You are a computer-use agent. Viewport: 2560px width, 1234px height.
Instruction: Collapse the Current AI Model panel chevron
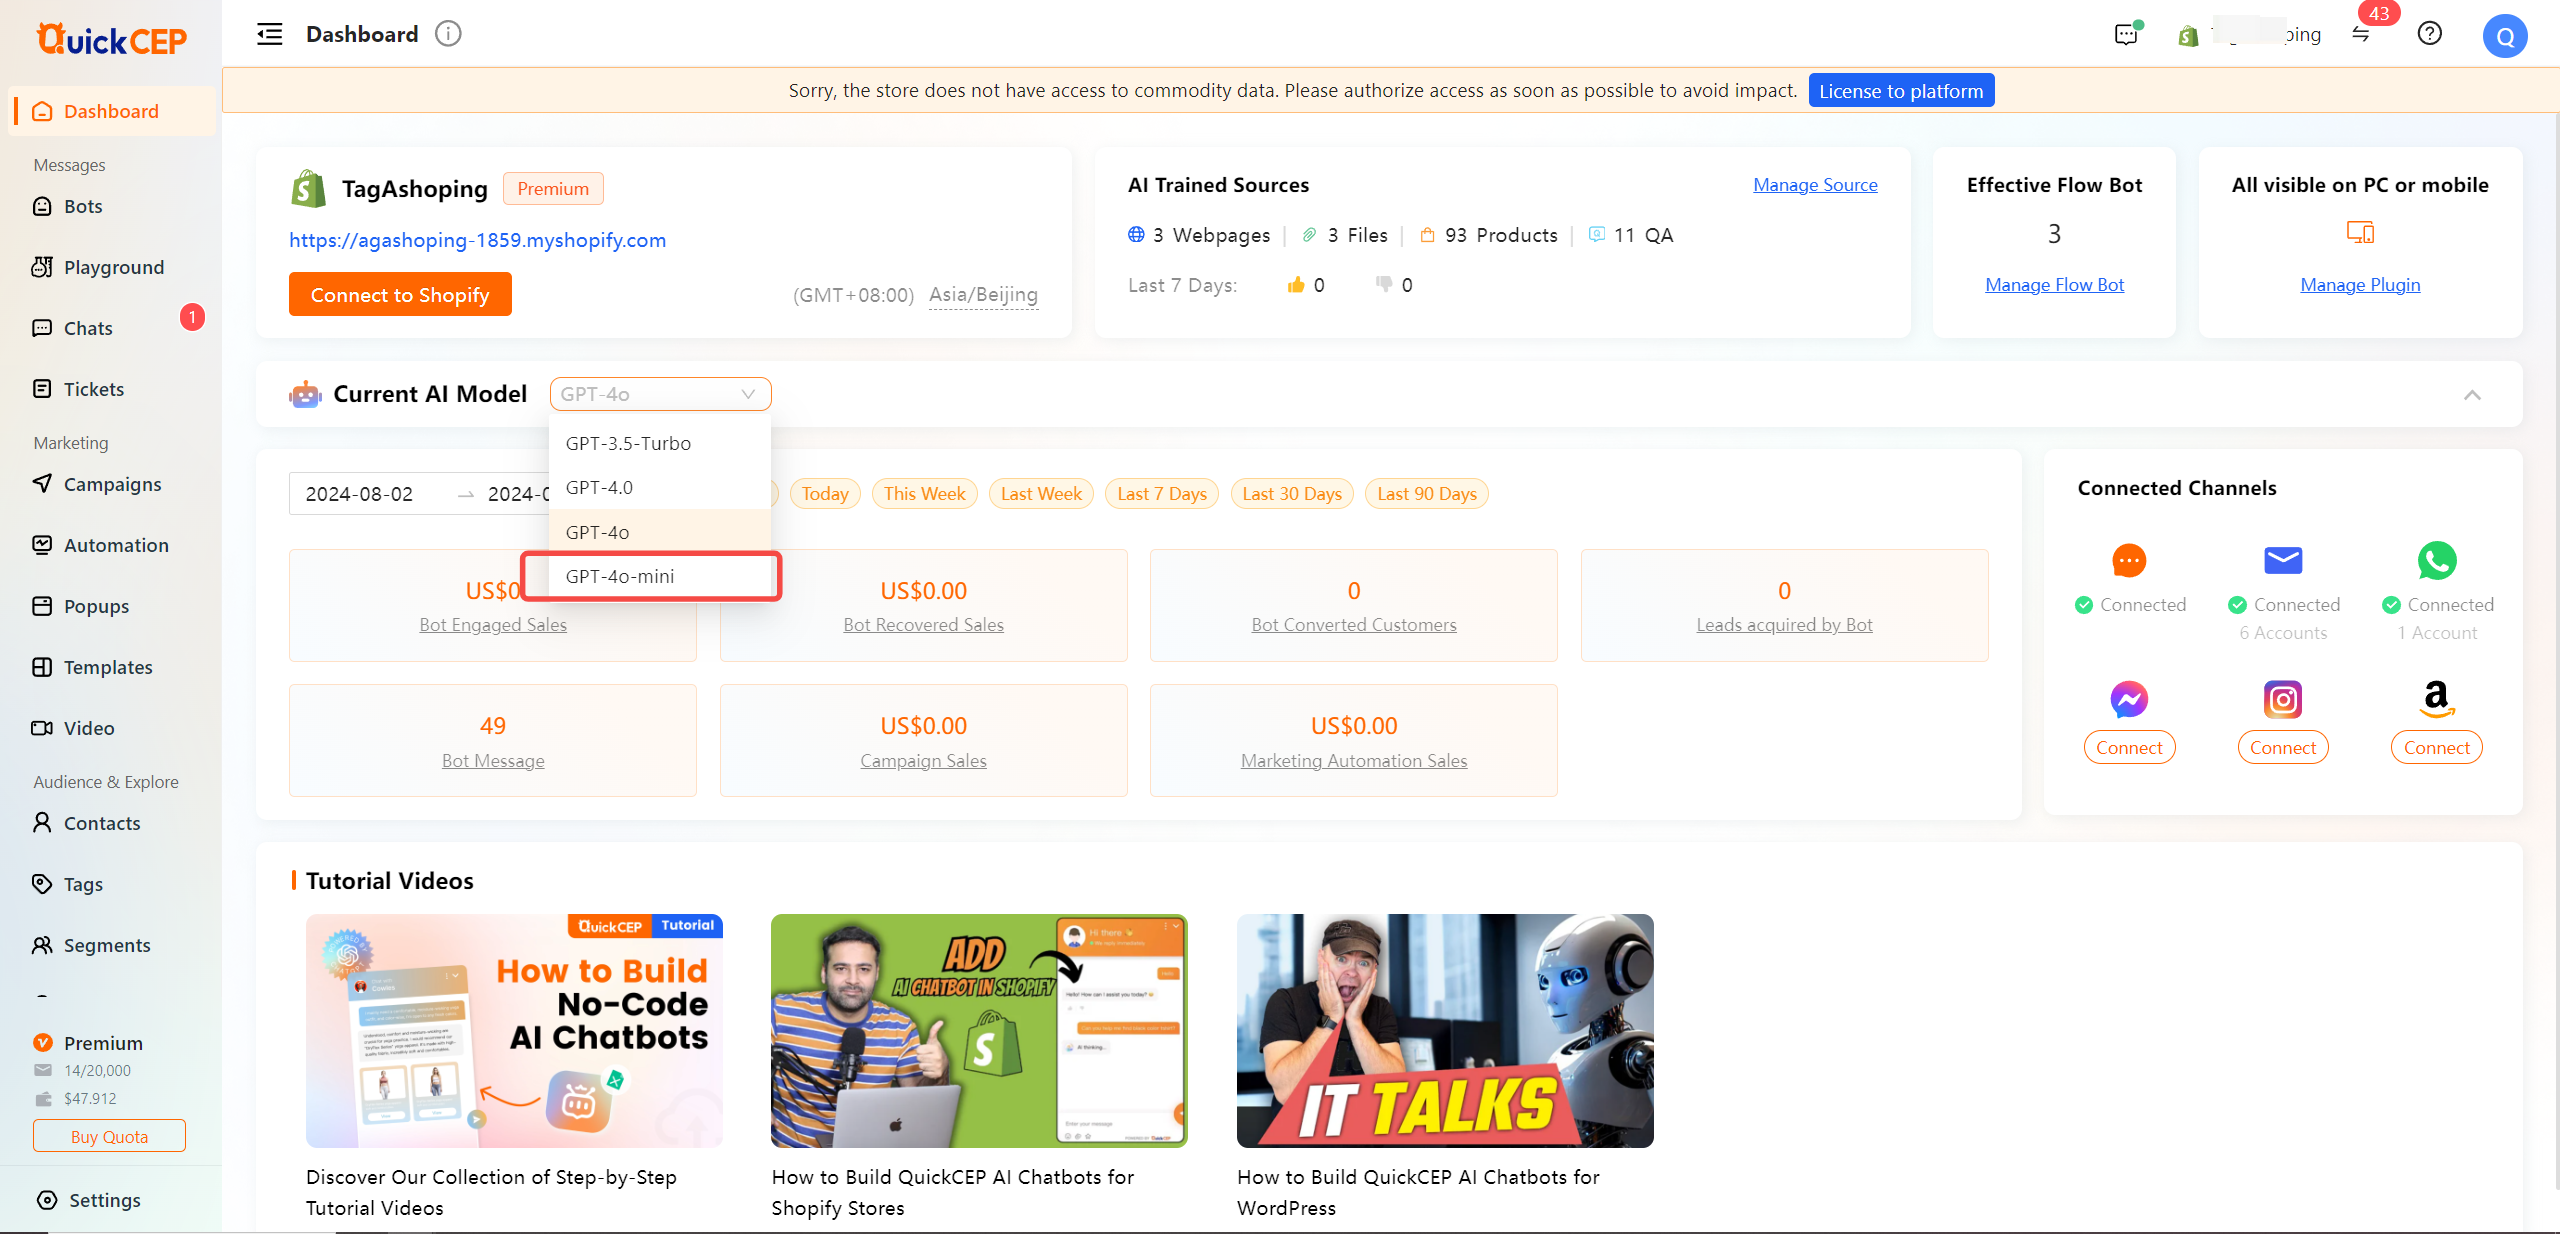(x=2472, y=394)
